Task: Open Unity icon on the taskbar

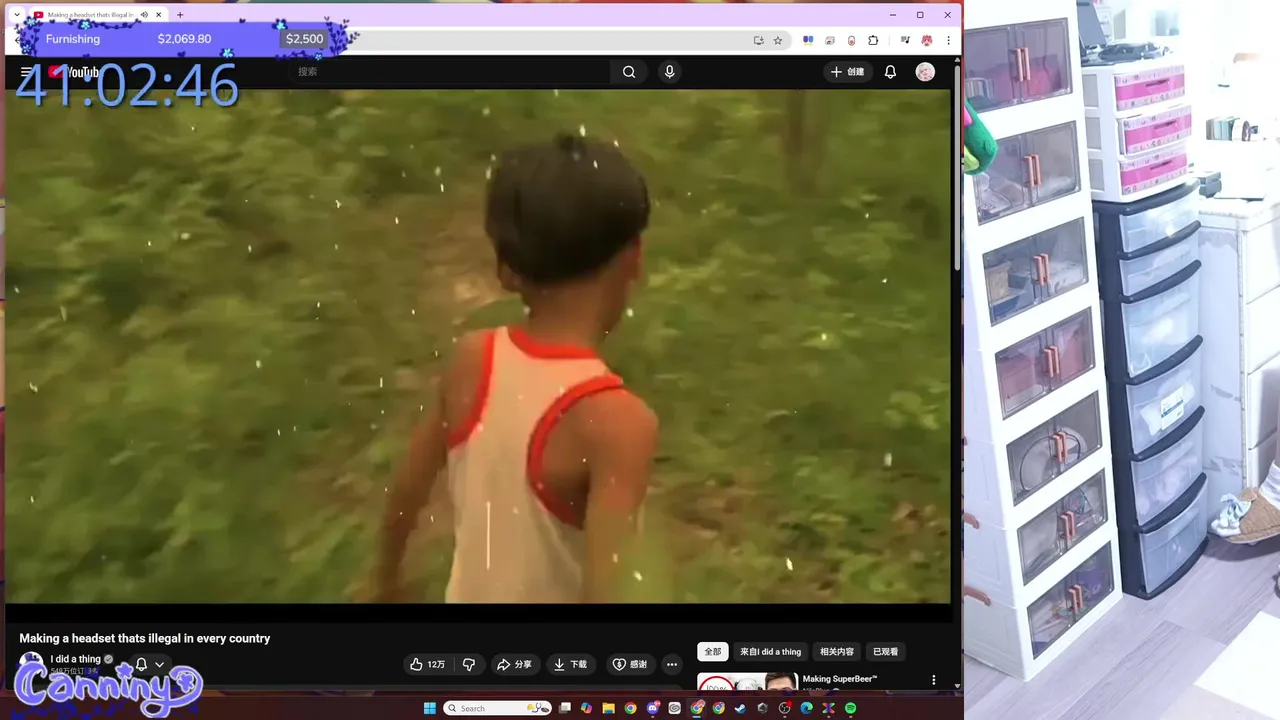Action: tap(762, 708)
